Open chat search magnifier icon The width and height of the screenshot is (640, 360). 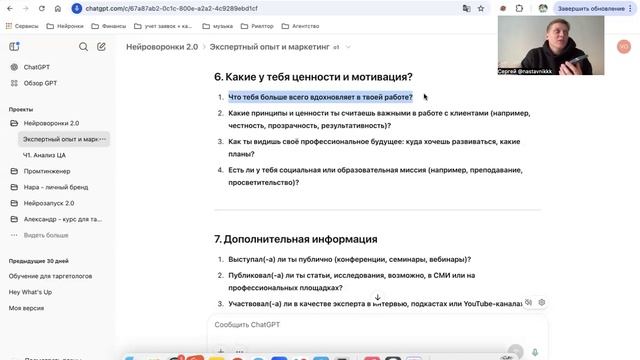83,47
